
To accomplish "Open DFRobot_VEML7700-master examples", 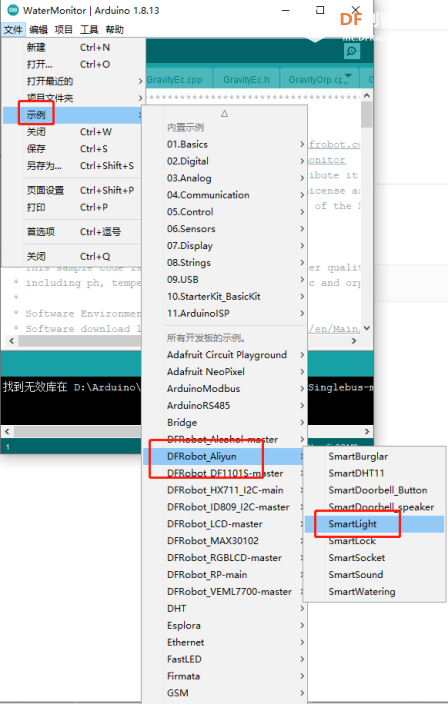I will coord(225,591).
